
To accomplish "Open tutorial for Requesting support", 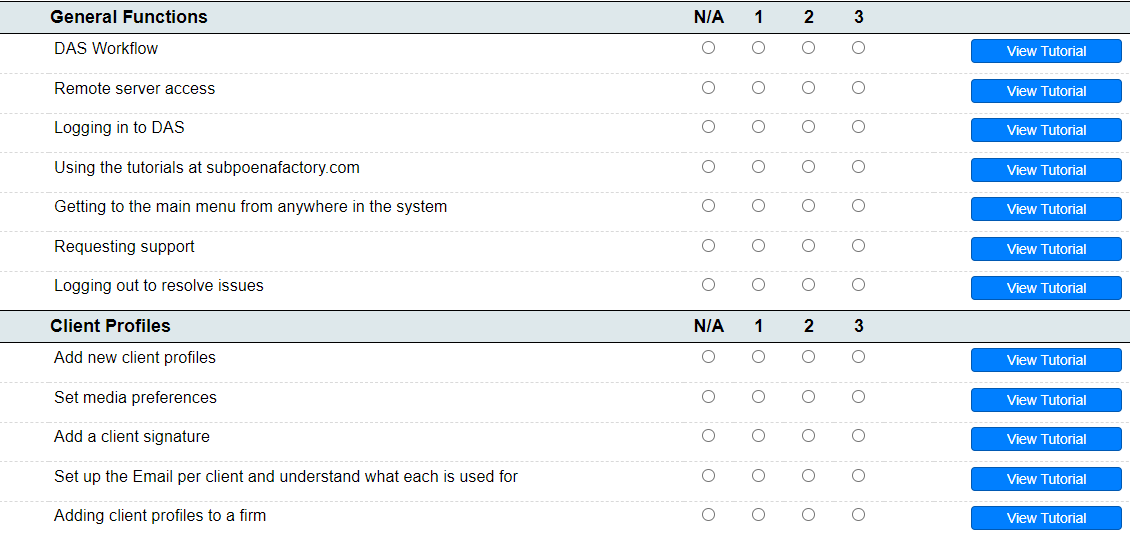I will [x=1046, y=249].
